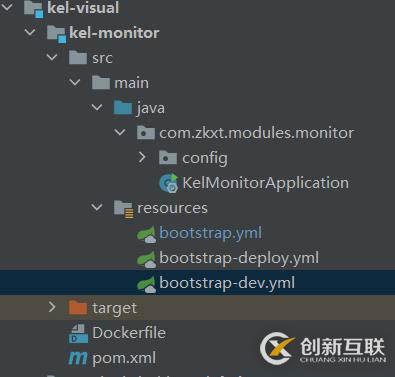Collapse the kel-monitor module node

tap(30, 32)
